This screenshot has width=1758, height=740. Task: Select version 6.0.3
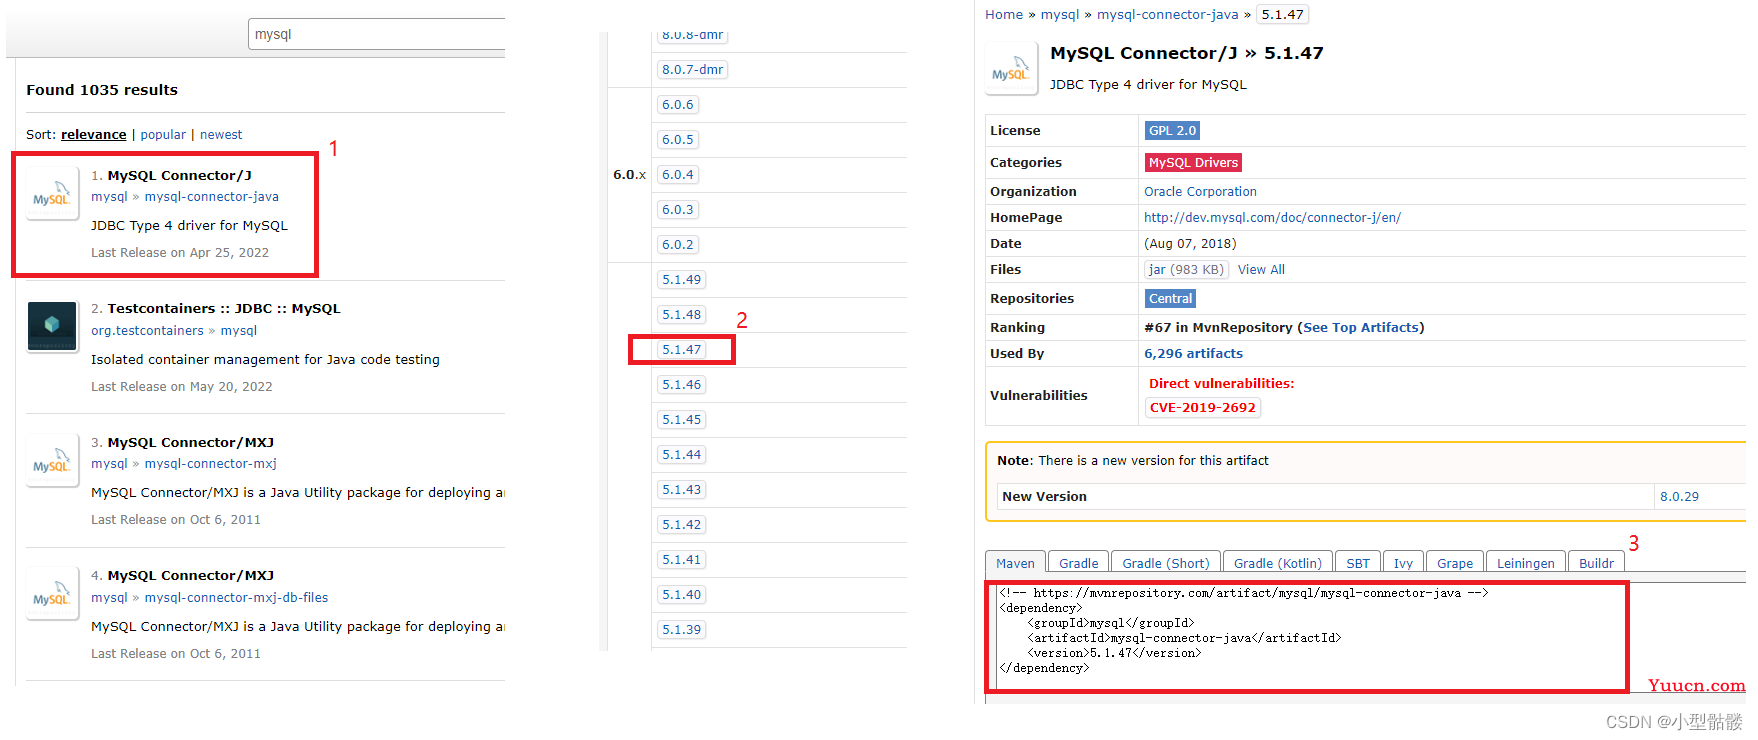pyautogui.click(x=678, y=210)
